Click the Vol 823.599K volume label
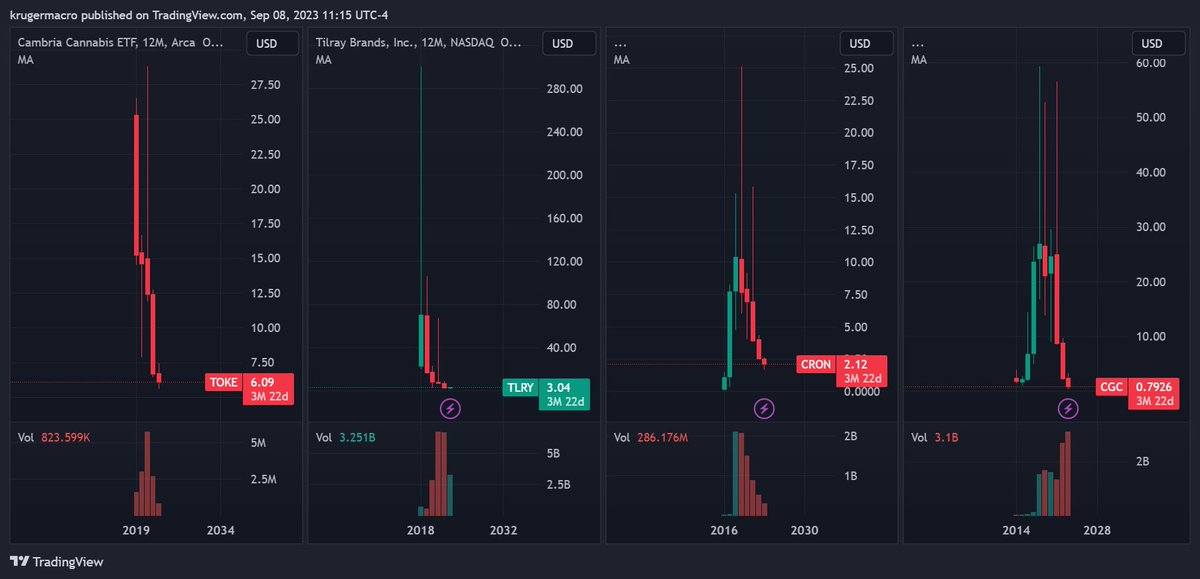 (54, 438)
